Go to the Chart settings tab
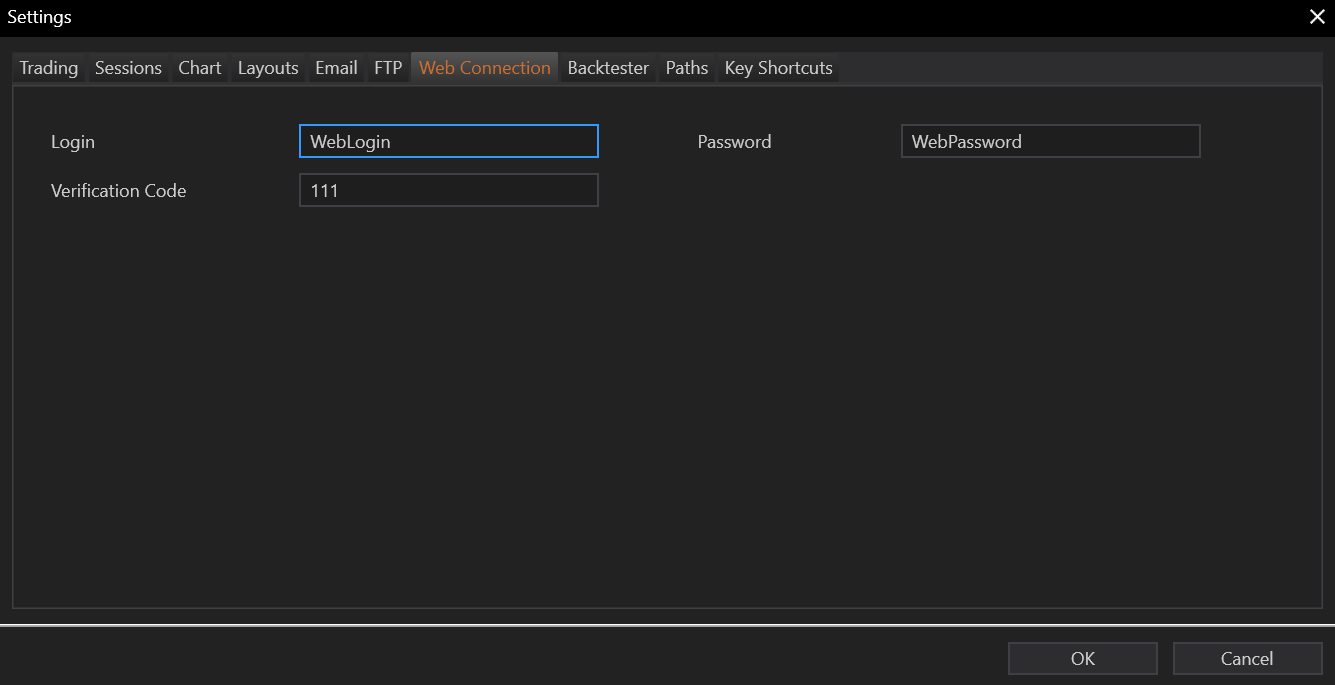This screenshot has width=1335, height=685. 200,68
